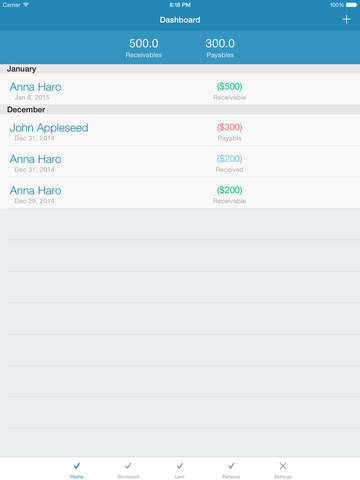The width and height of the screenshot is (360, 480).
Task: Tap the green ($200) Receivable amount
Action: coord(229,190)
